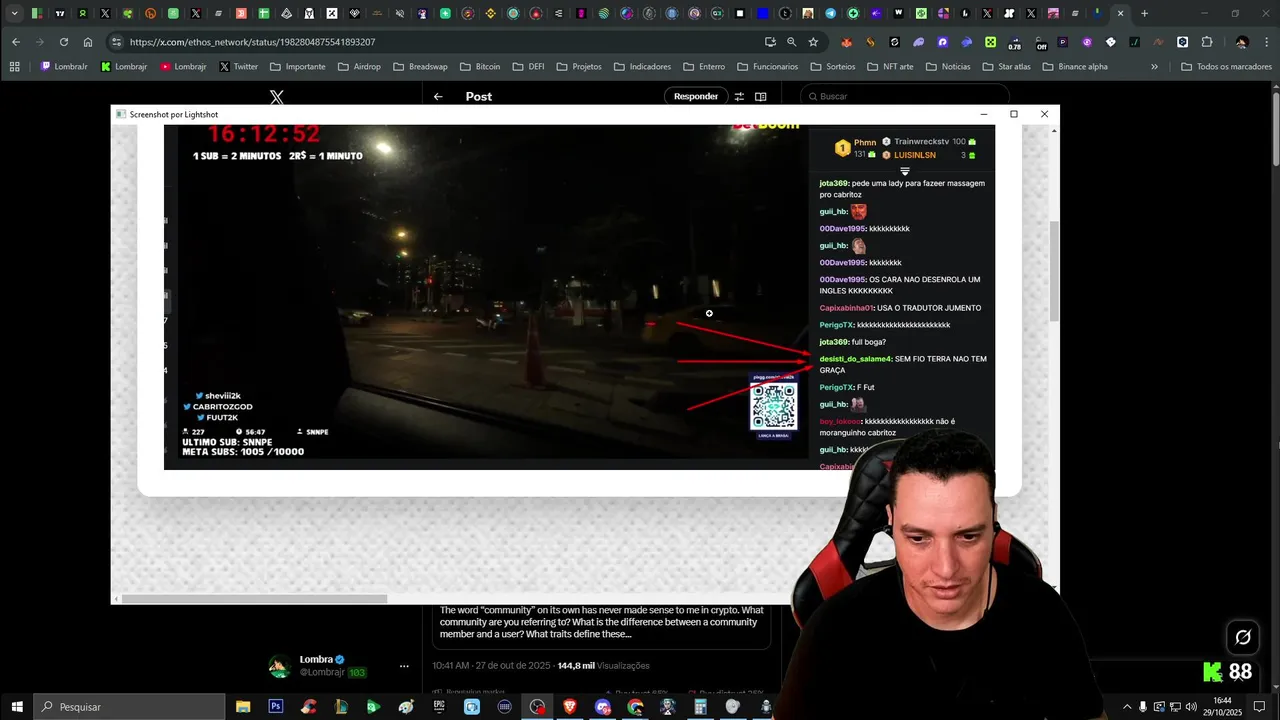The height and width of the screenshot is (720, 1280).
Task: Click the browser profile avatar
Action: coord(1242,42)
